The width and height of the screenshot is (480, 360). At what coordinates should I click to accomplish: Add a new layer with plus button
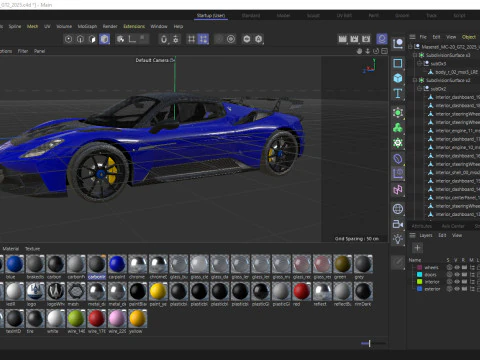point(417,248)
